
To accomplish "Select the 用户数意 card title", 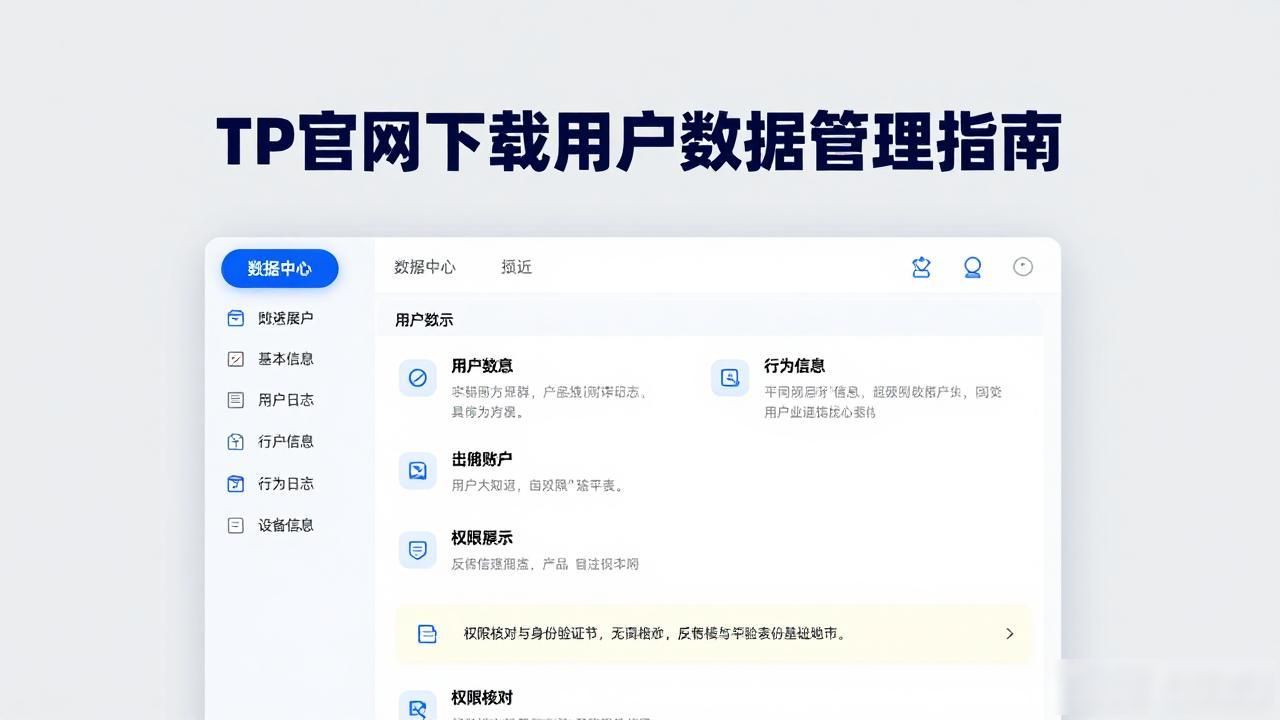I will coord(482,366).
